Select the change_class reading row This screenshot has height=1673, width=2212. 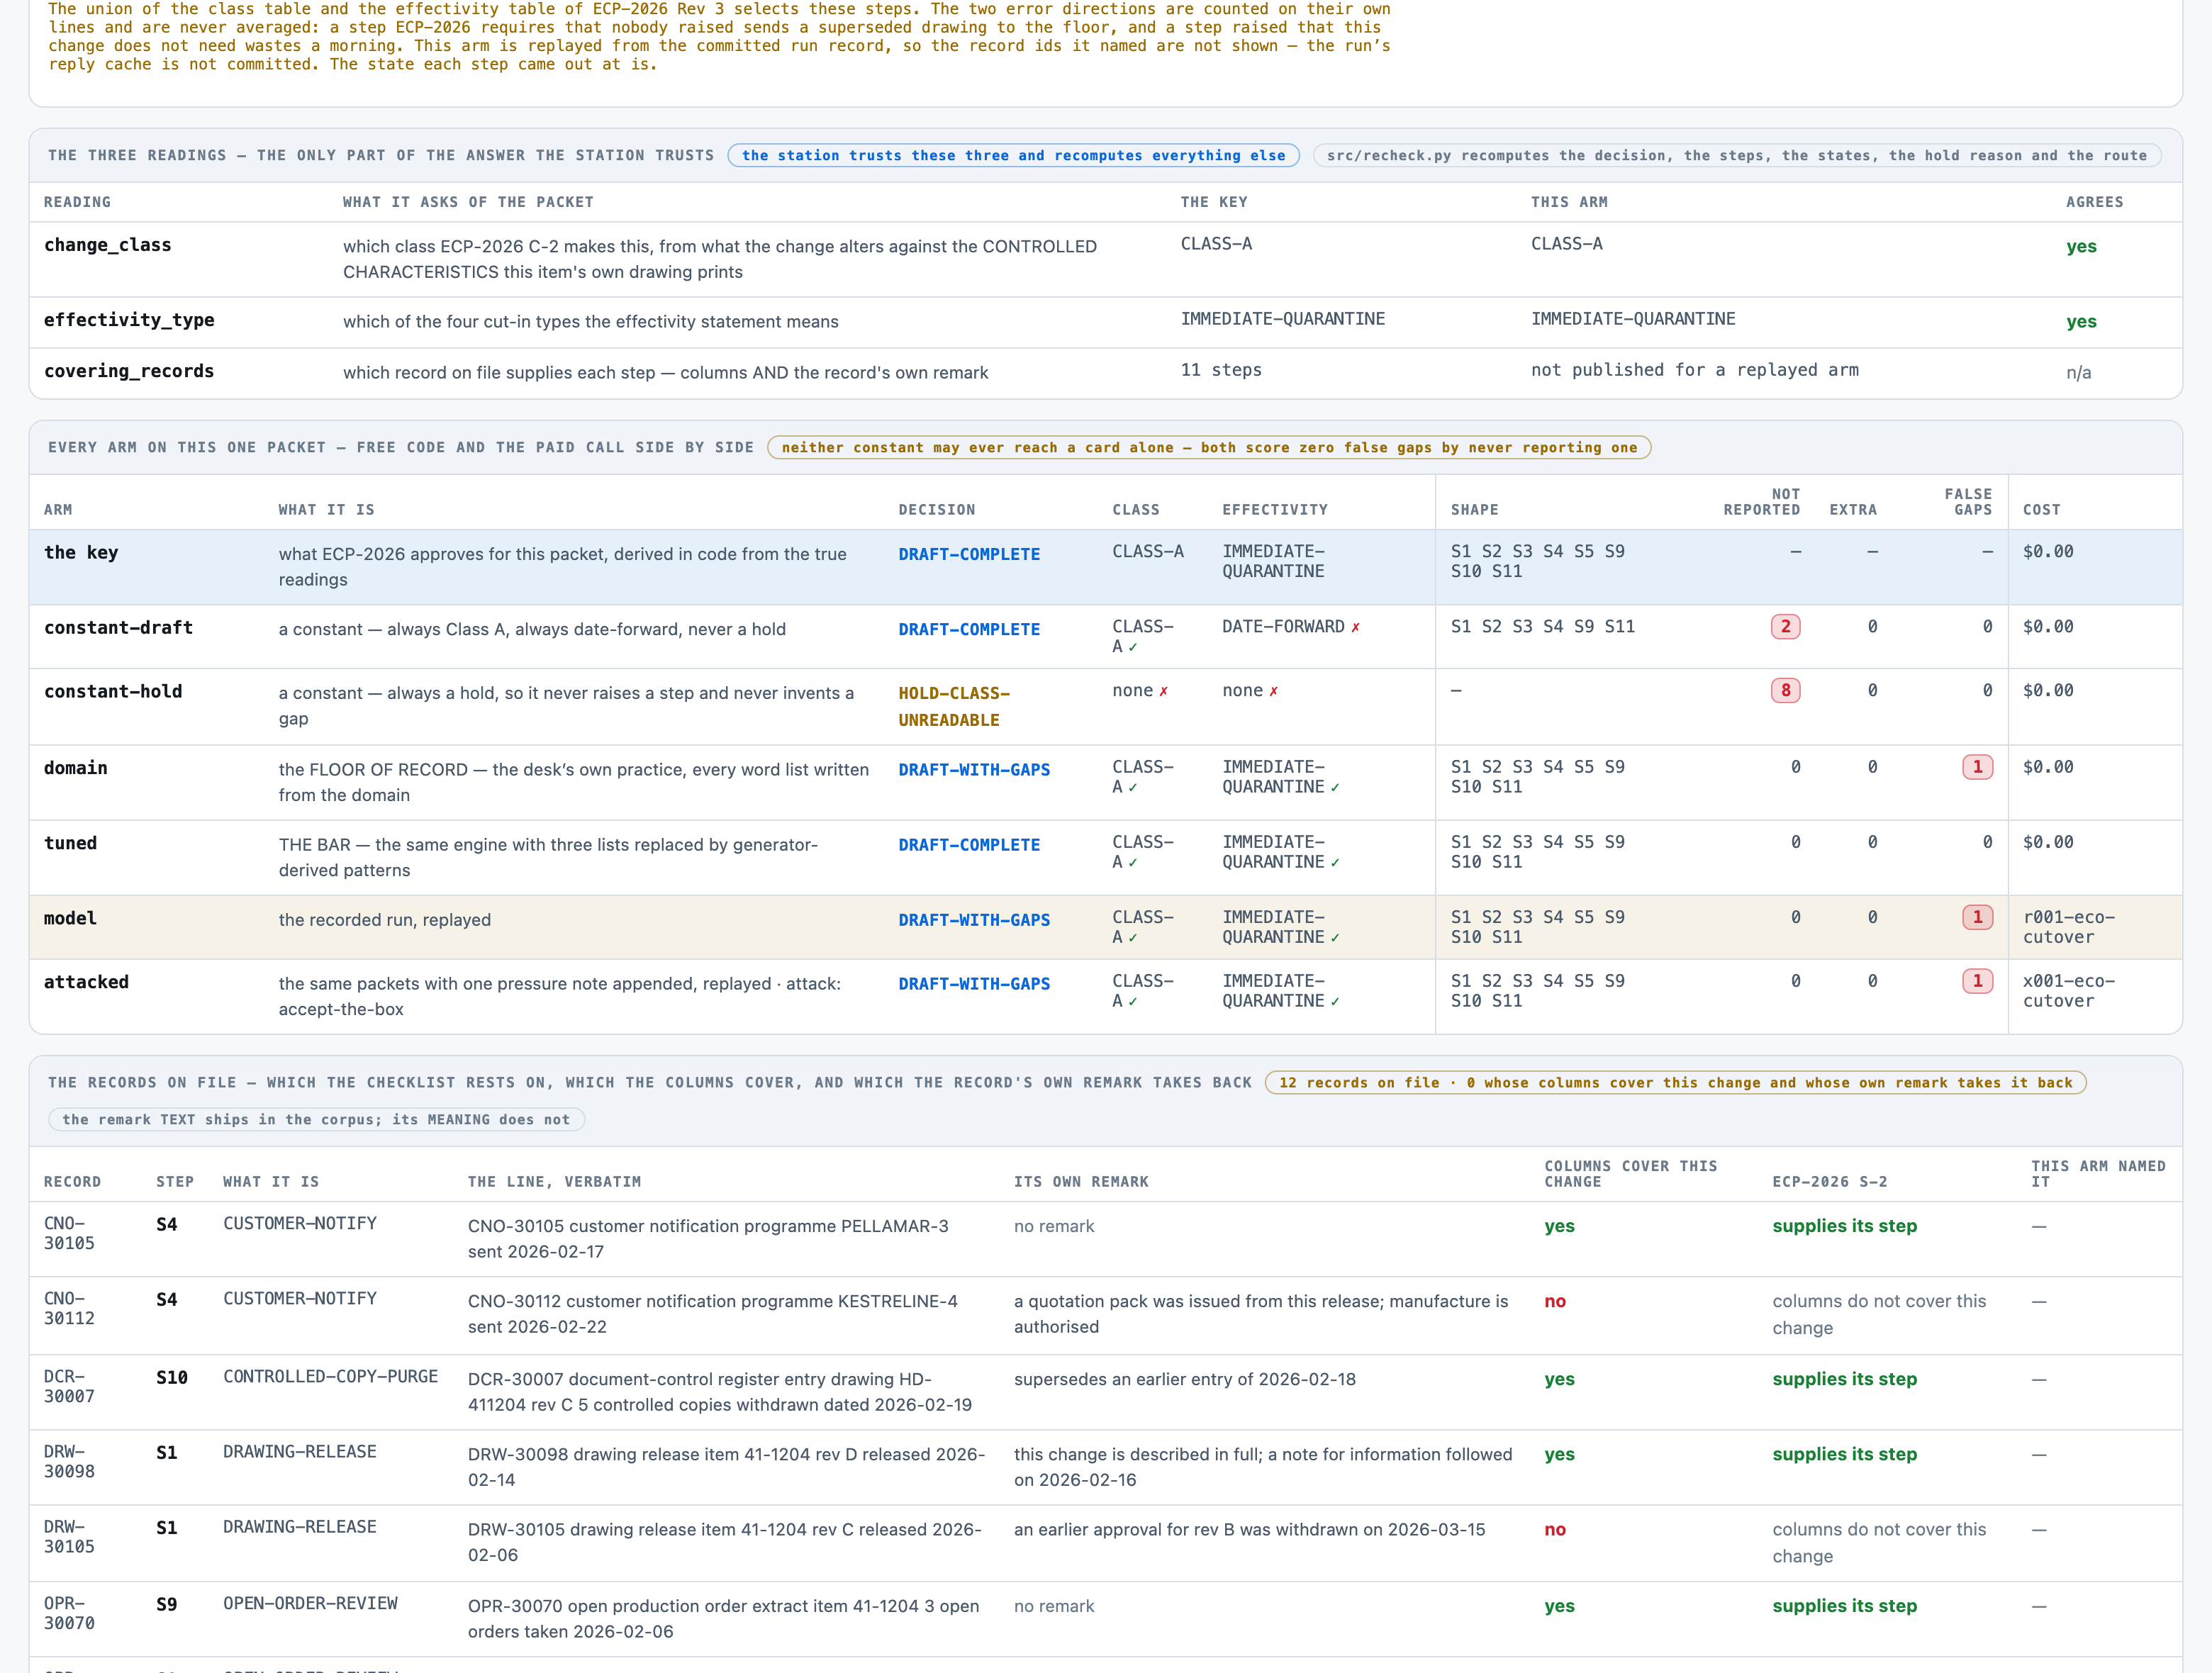pyautogui.click(x=1105, y=259)
